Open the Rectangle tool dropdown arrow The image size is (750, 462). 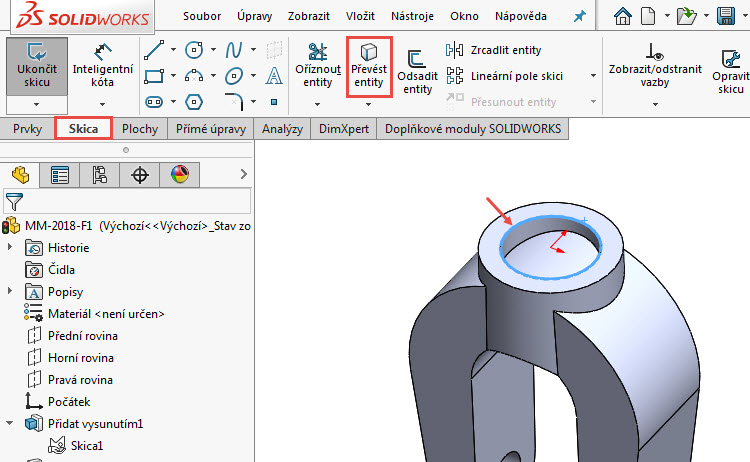[173, 76]
